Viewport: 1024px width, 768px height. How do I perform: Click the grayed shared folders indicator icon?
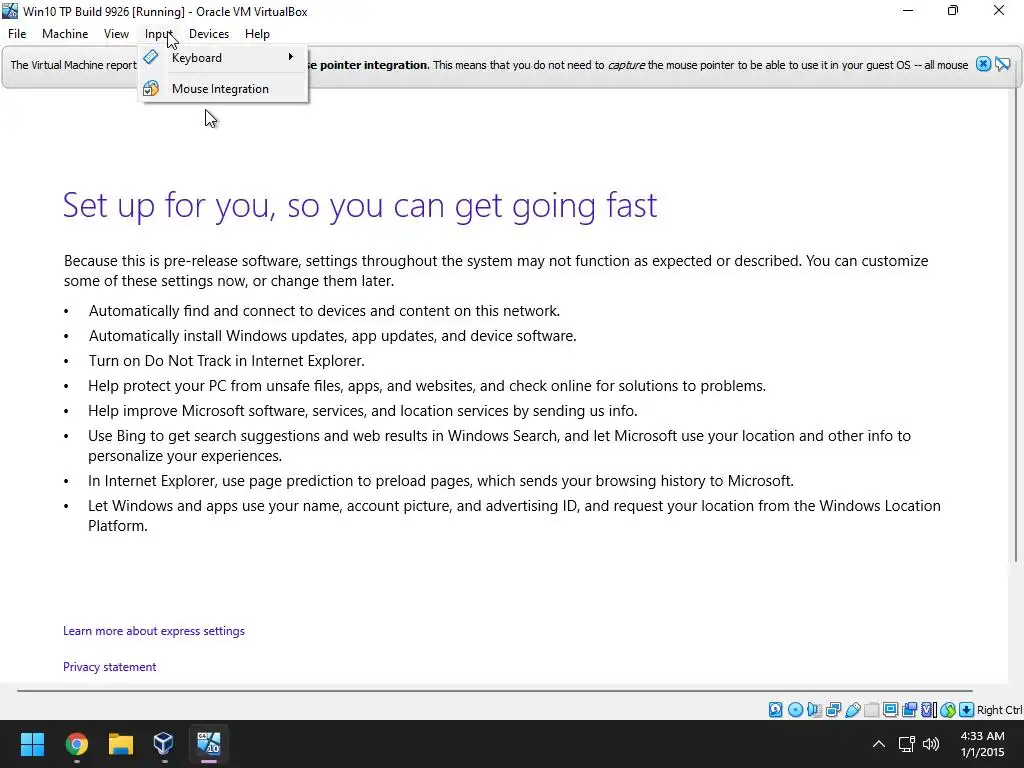tap(871, 710)
